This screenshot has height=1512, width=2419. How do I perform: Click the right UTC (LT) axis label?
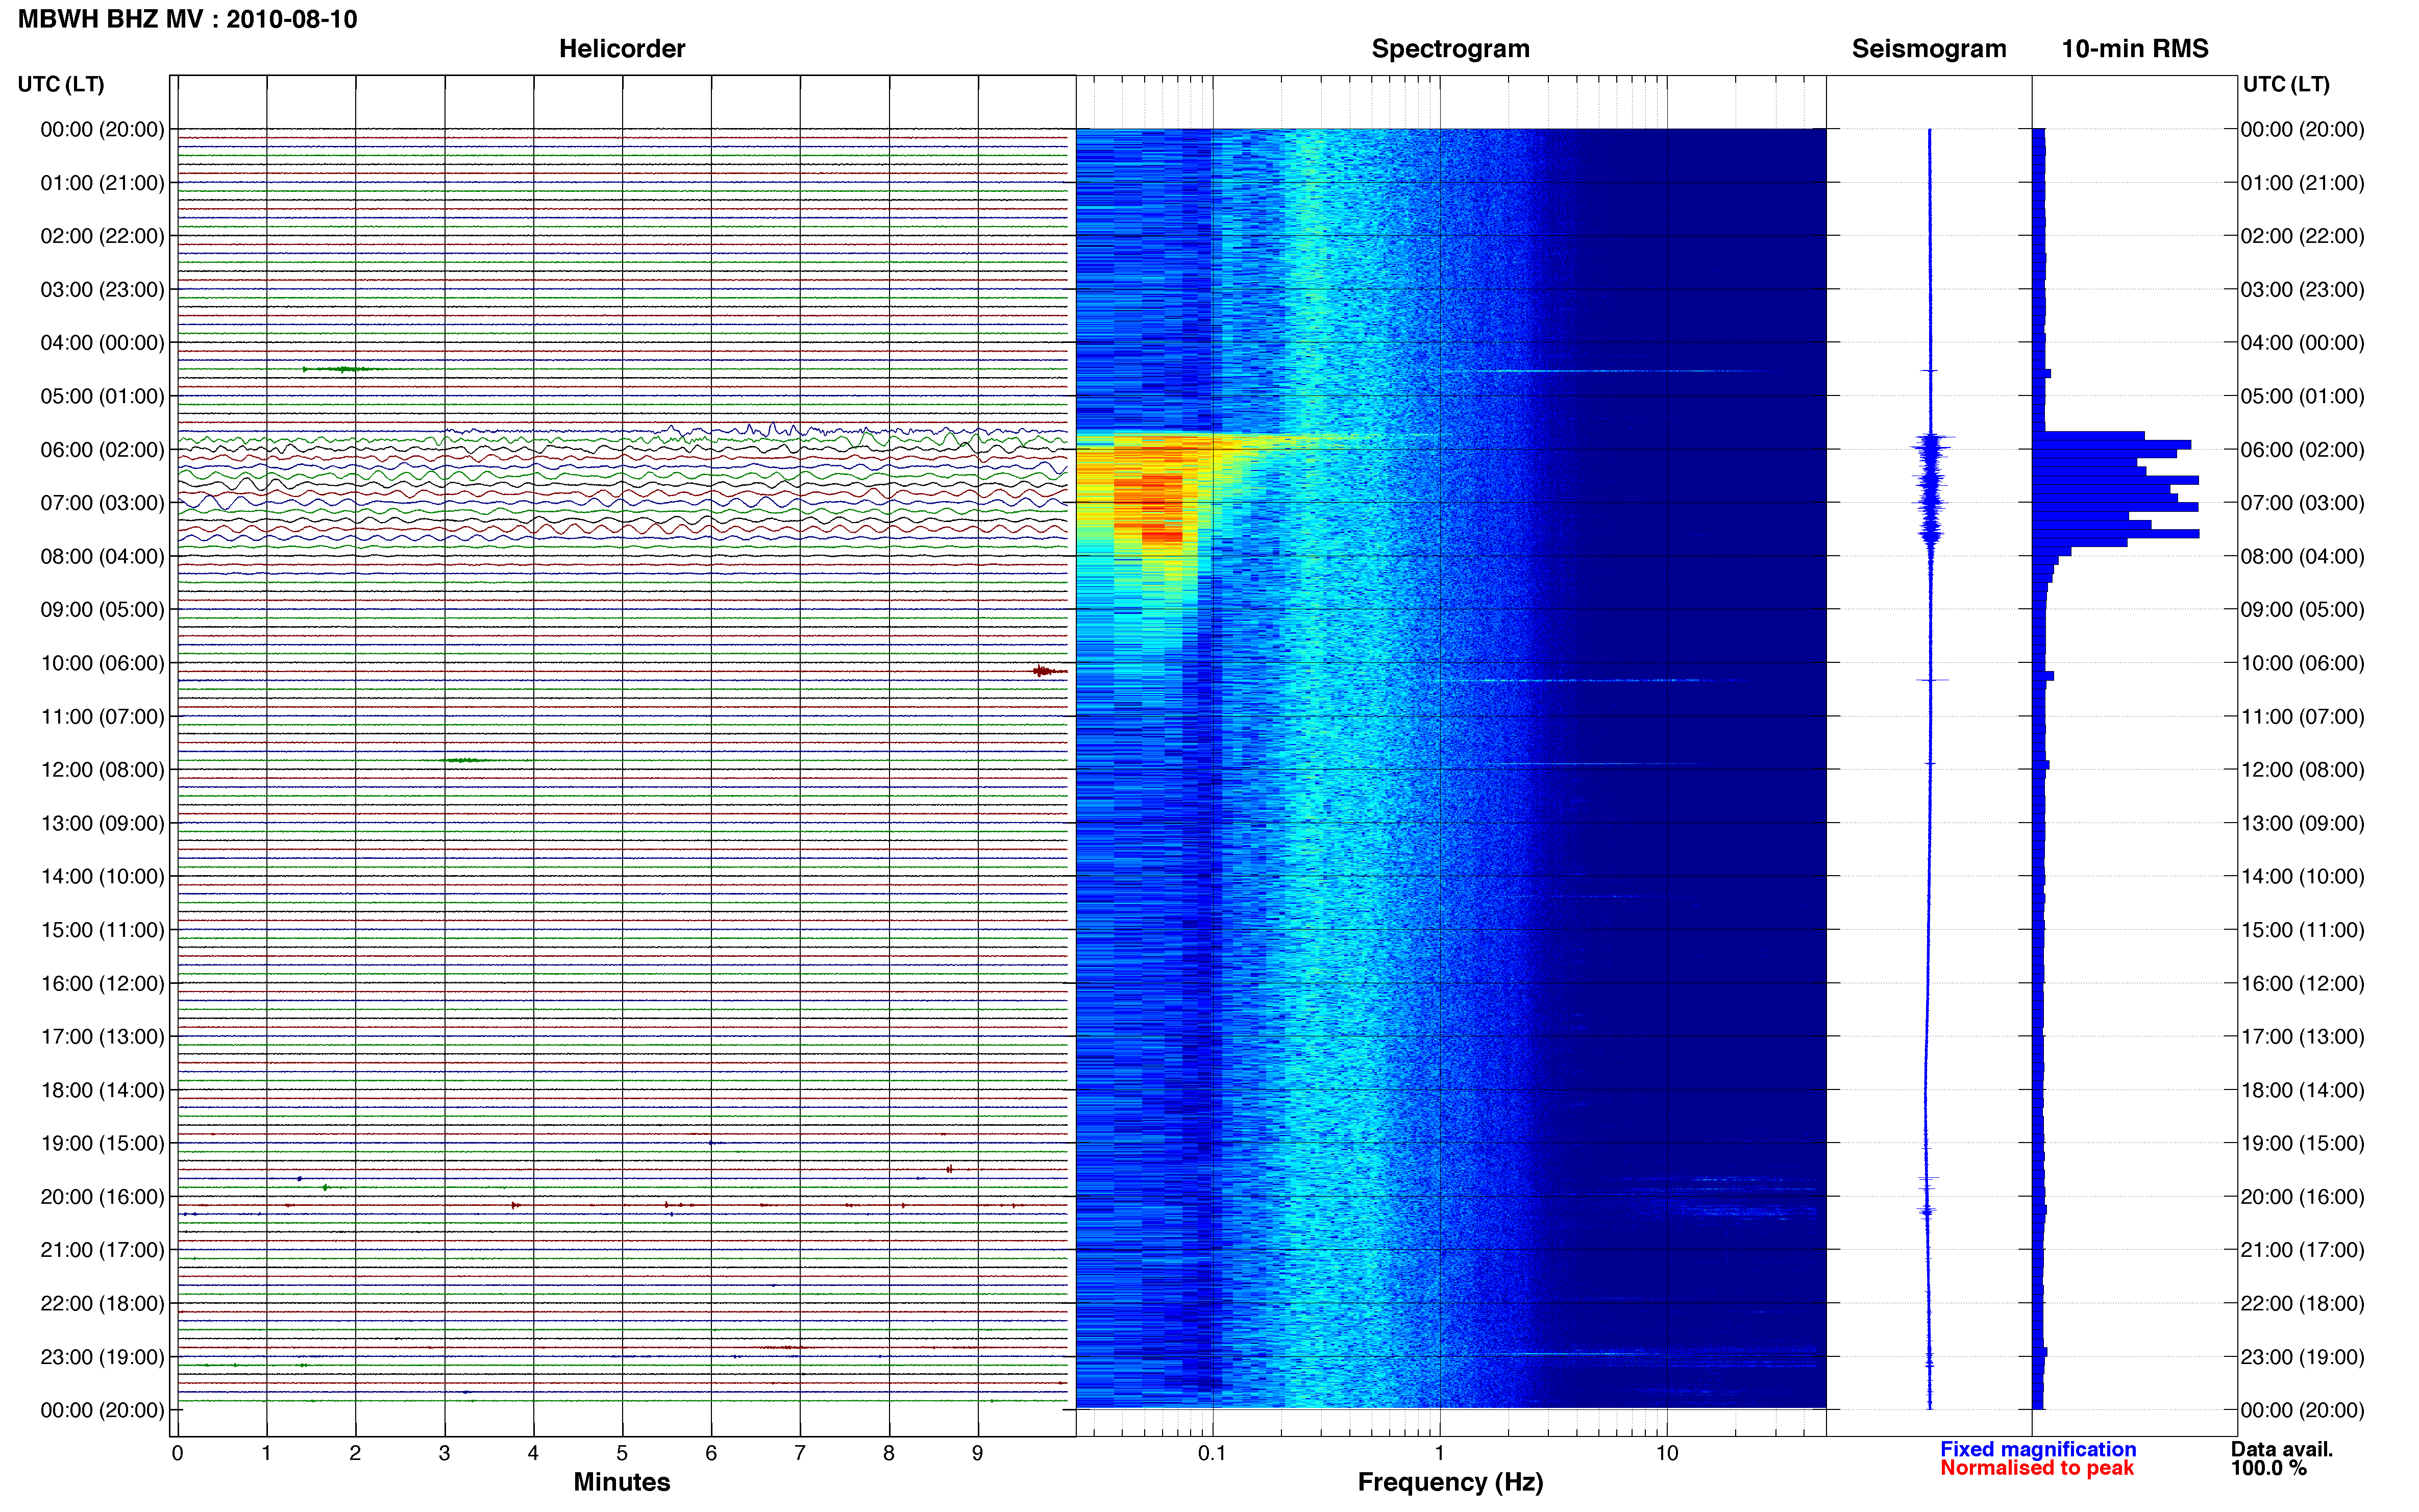[x=2286, y=84]
